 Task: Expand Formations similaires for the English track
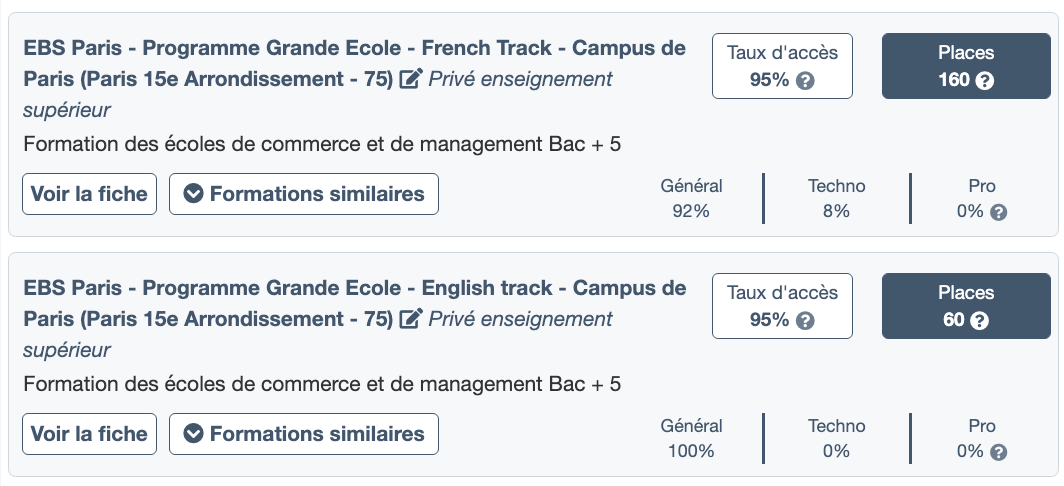coord(304,434)
